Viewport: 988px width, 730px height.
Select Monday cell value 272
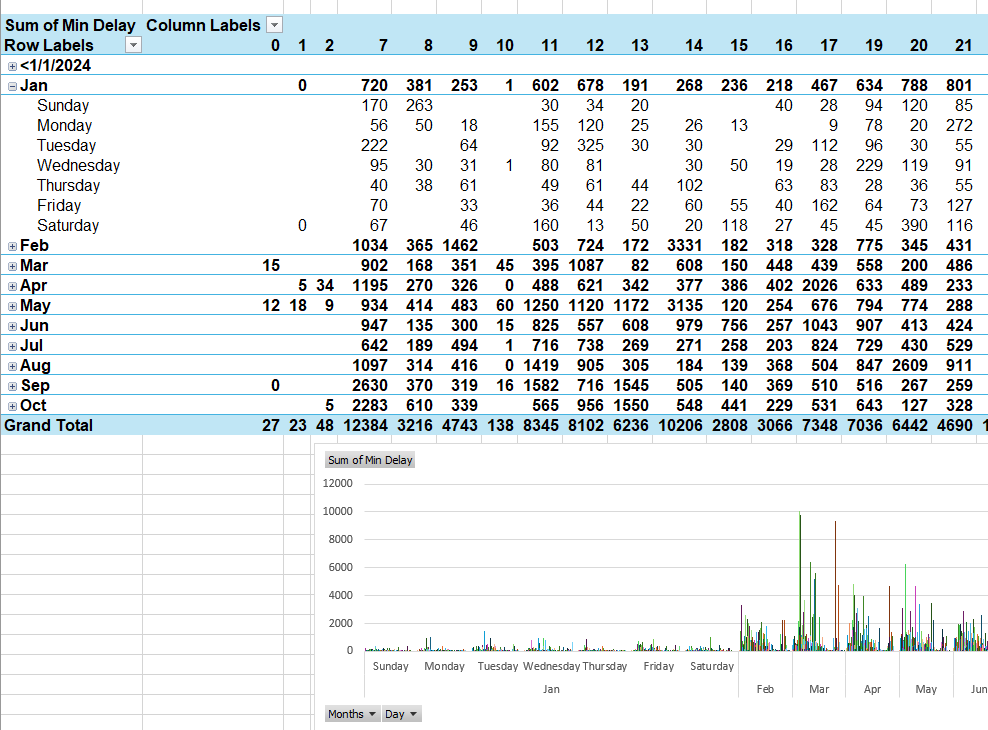959,125
